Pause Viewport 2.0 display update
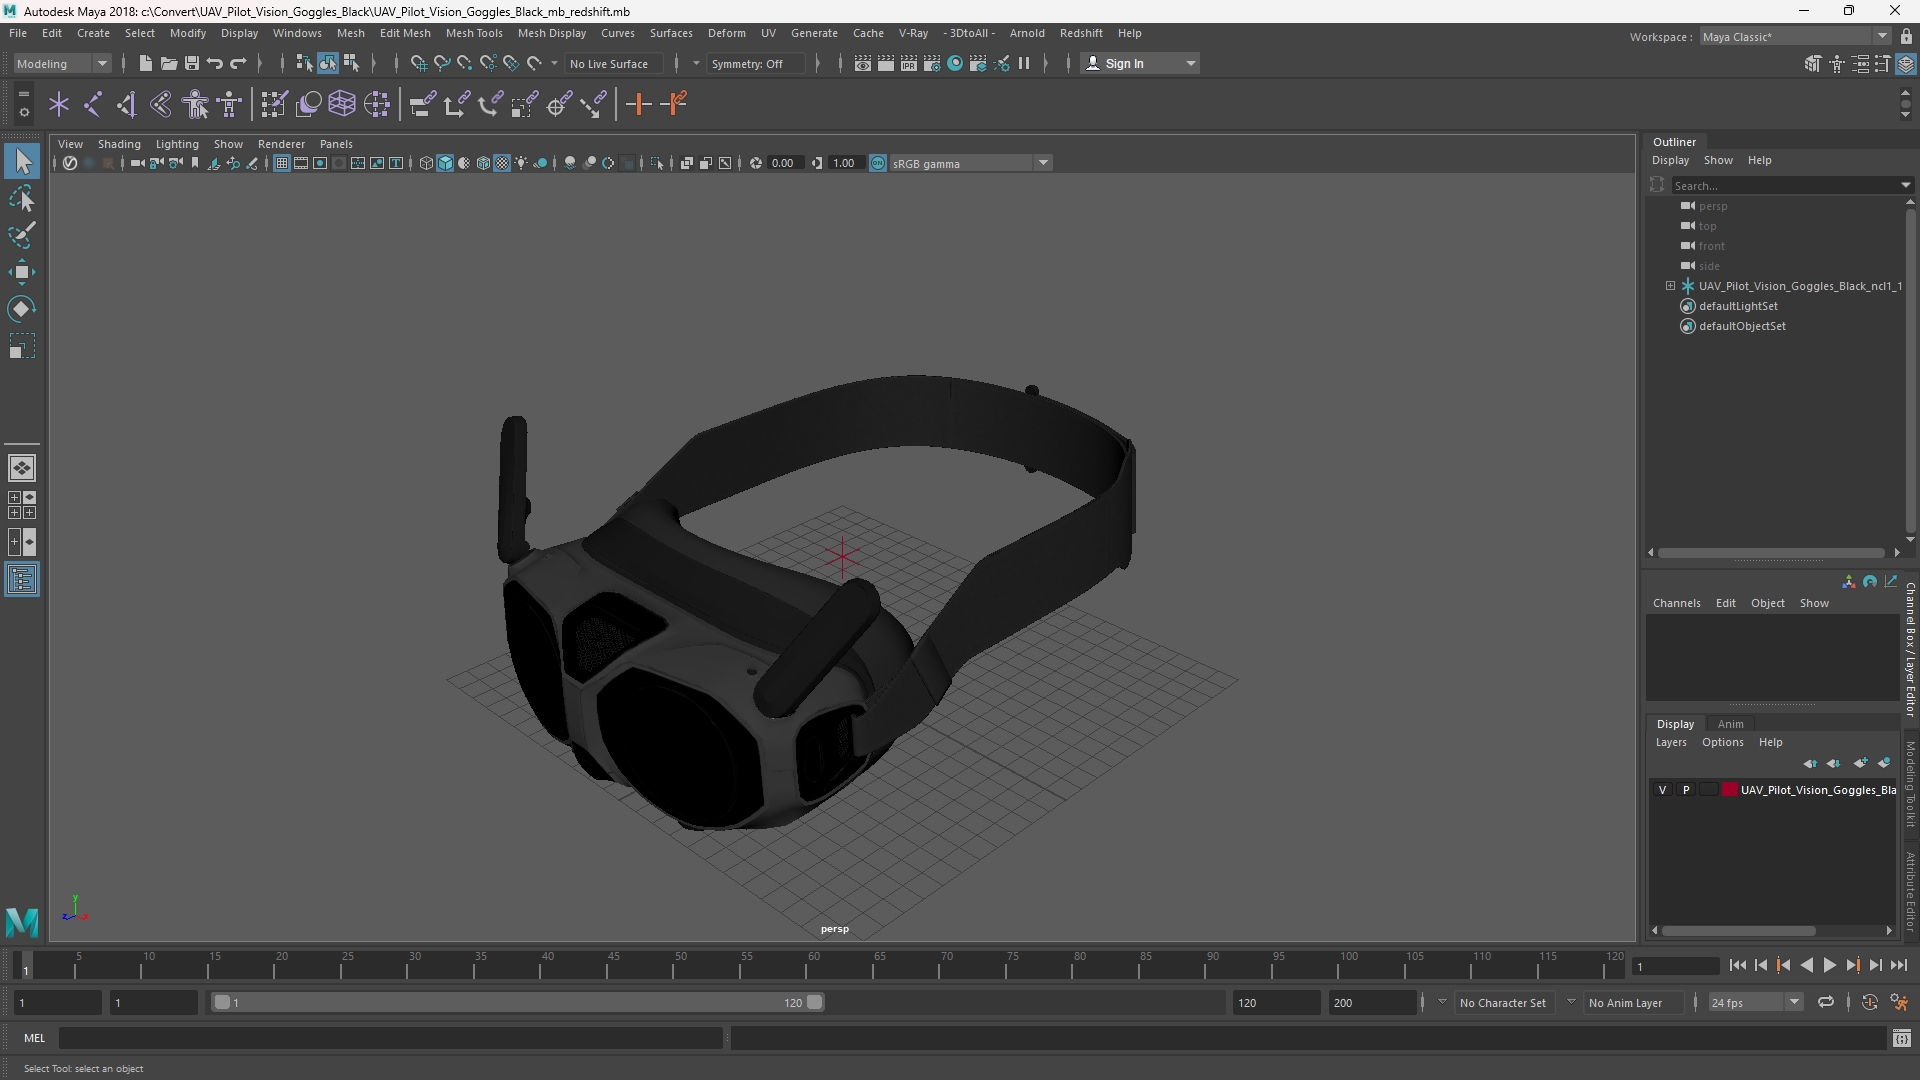1920x1080 pixels. pos(1024,63)
